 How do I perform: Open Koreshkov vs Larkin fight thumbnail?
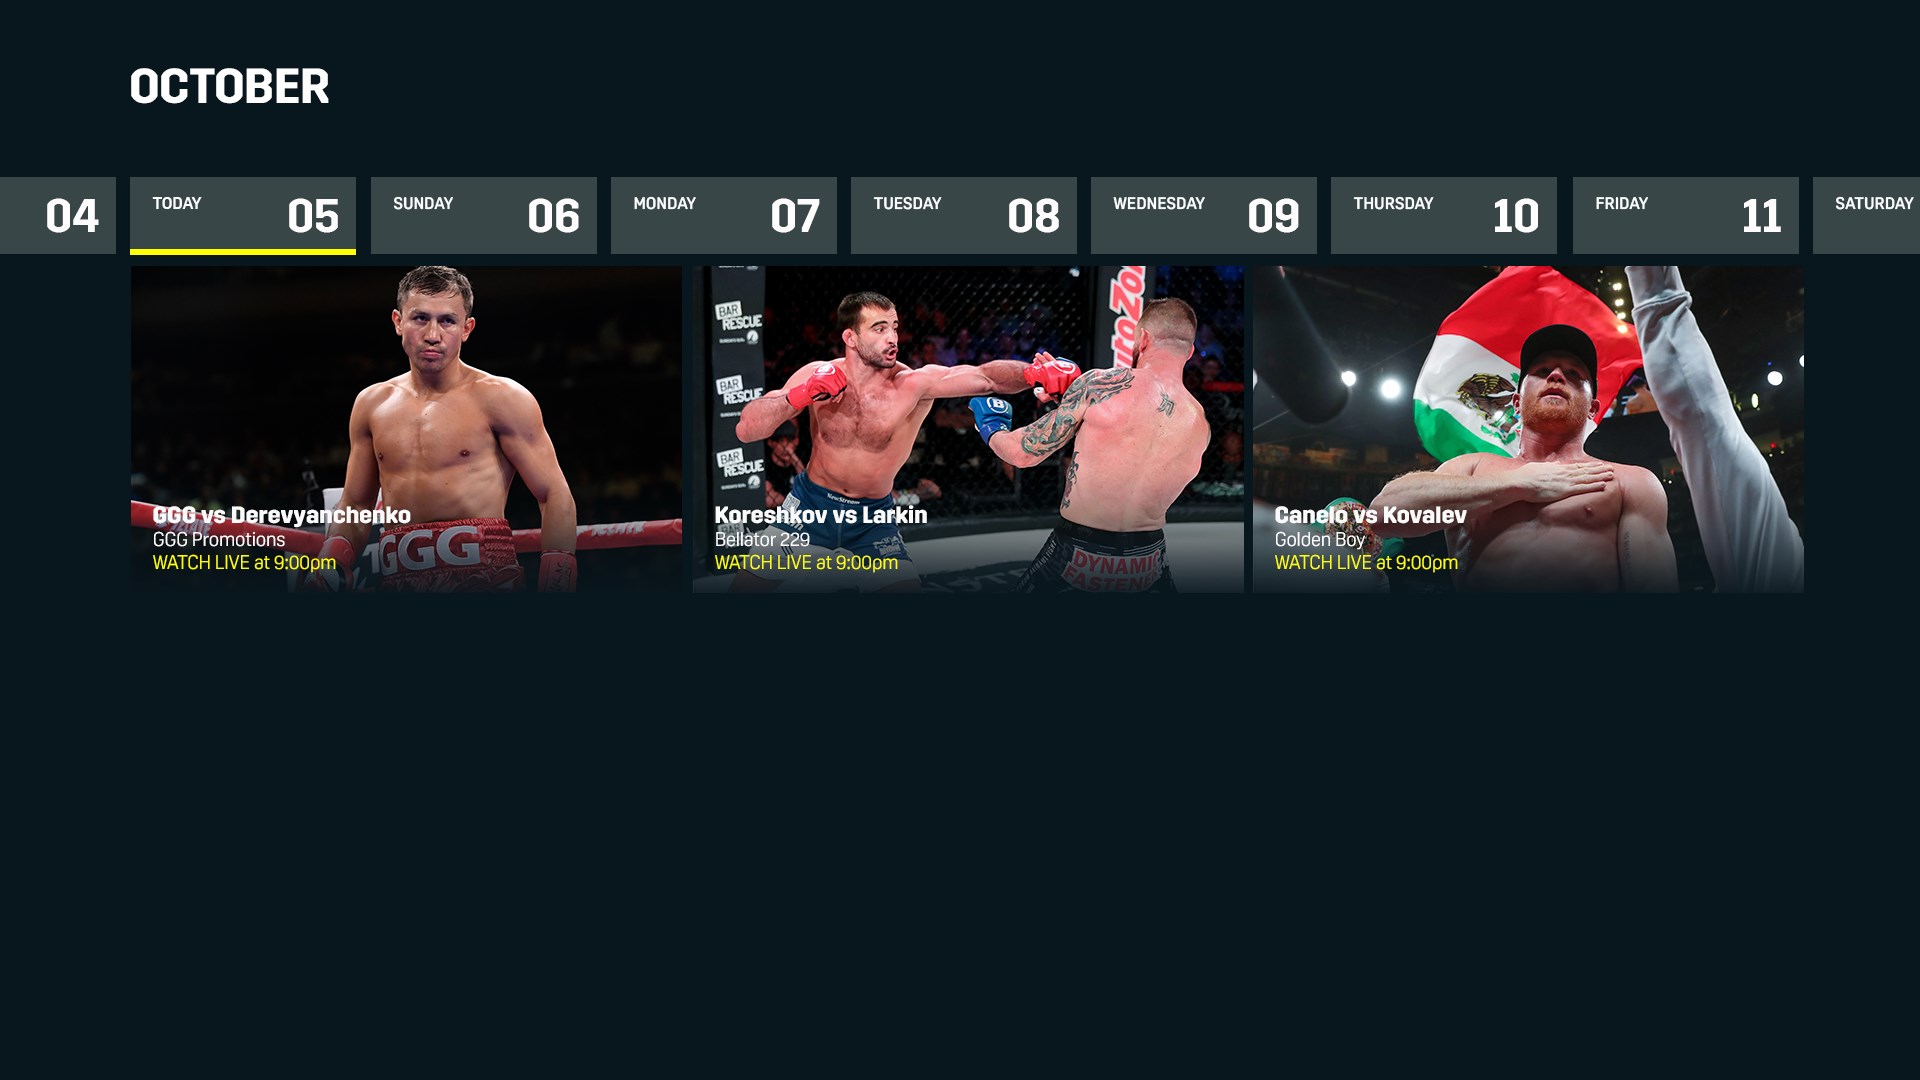968,429
